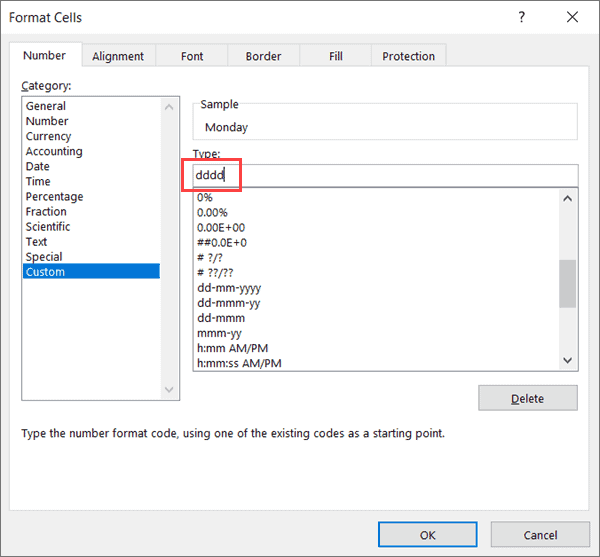Choose the Date category

pos(38,166)
